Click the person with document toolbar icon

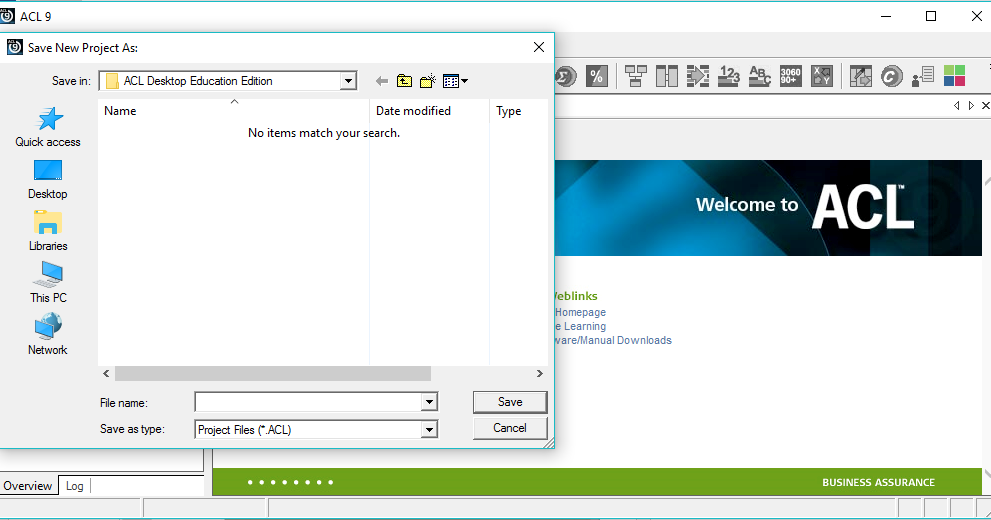click(923, 76)
